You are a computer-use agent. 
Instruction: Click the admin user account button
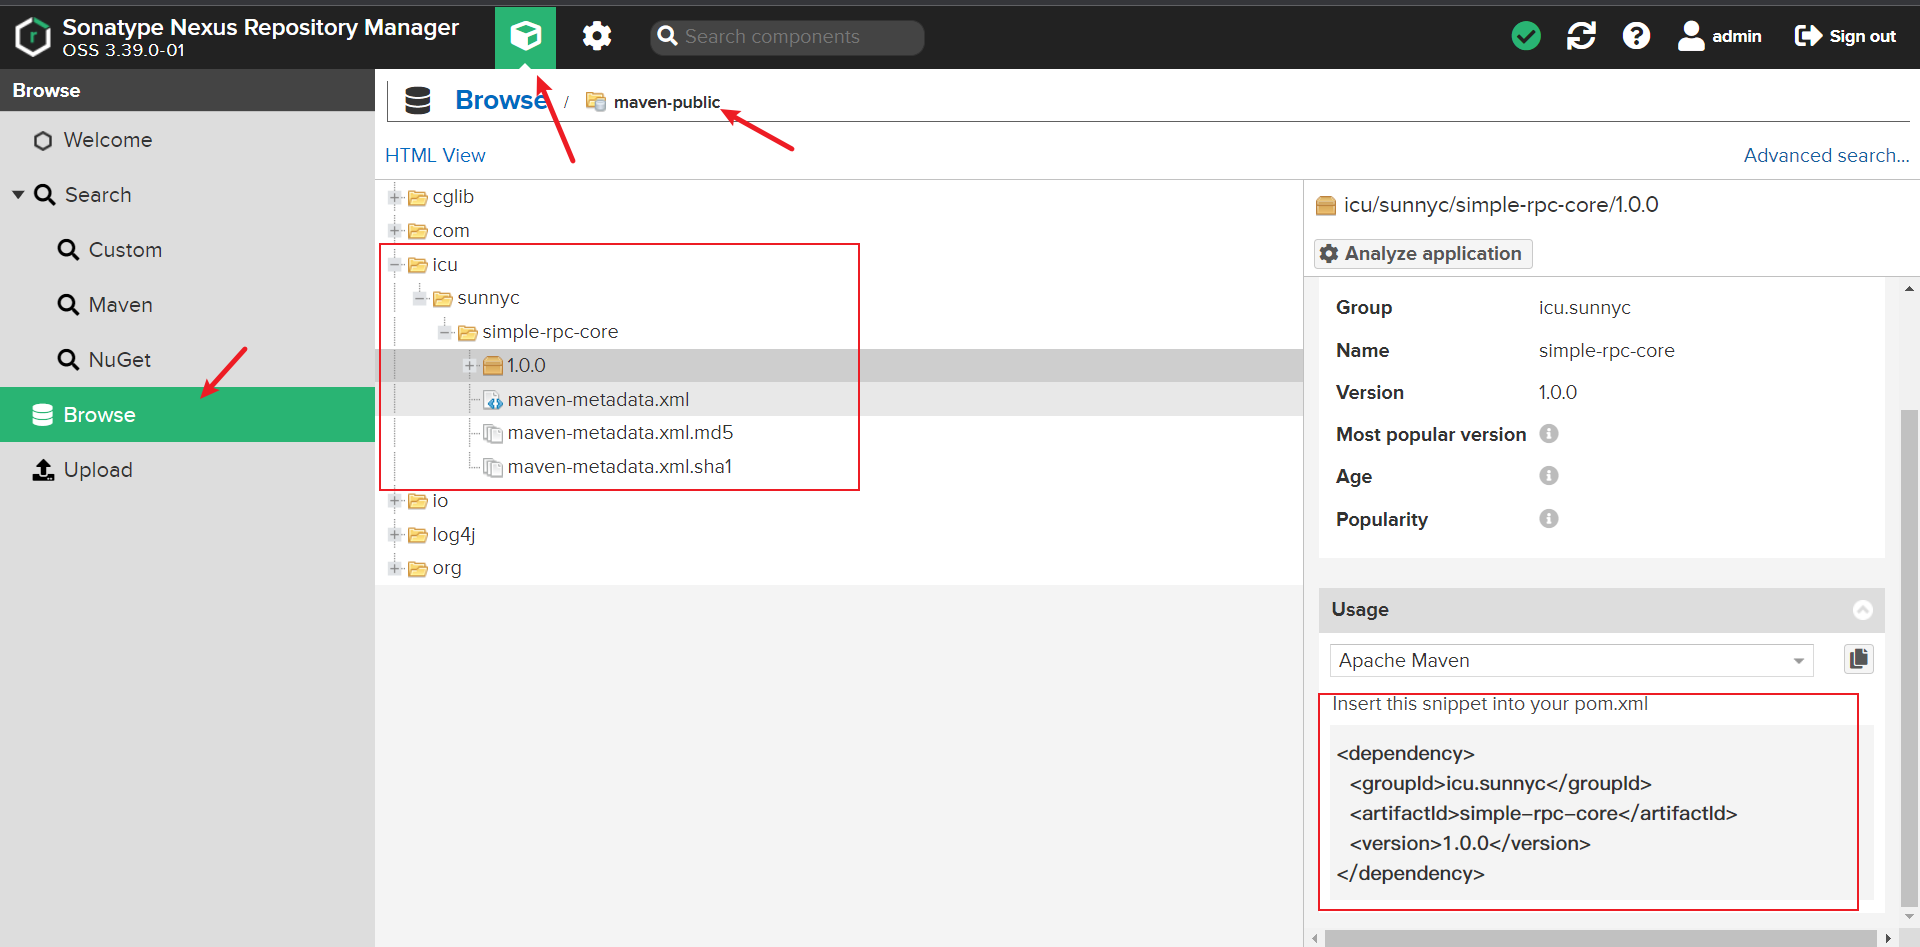(x=1720, y=36)
